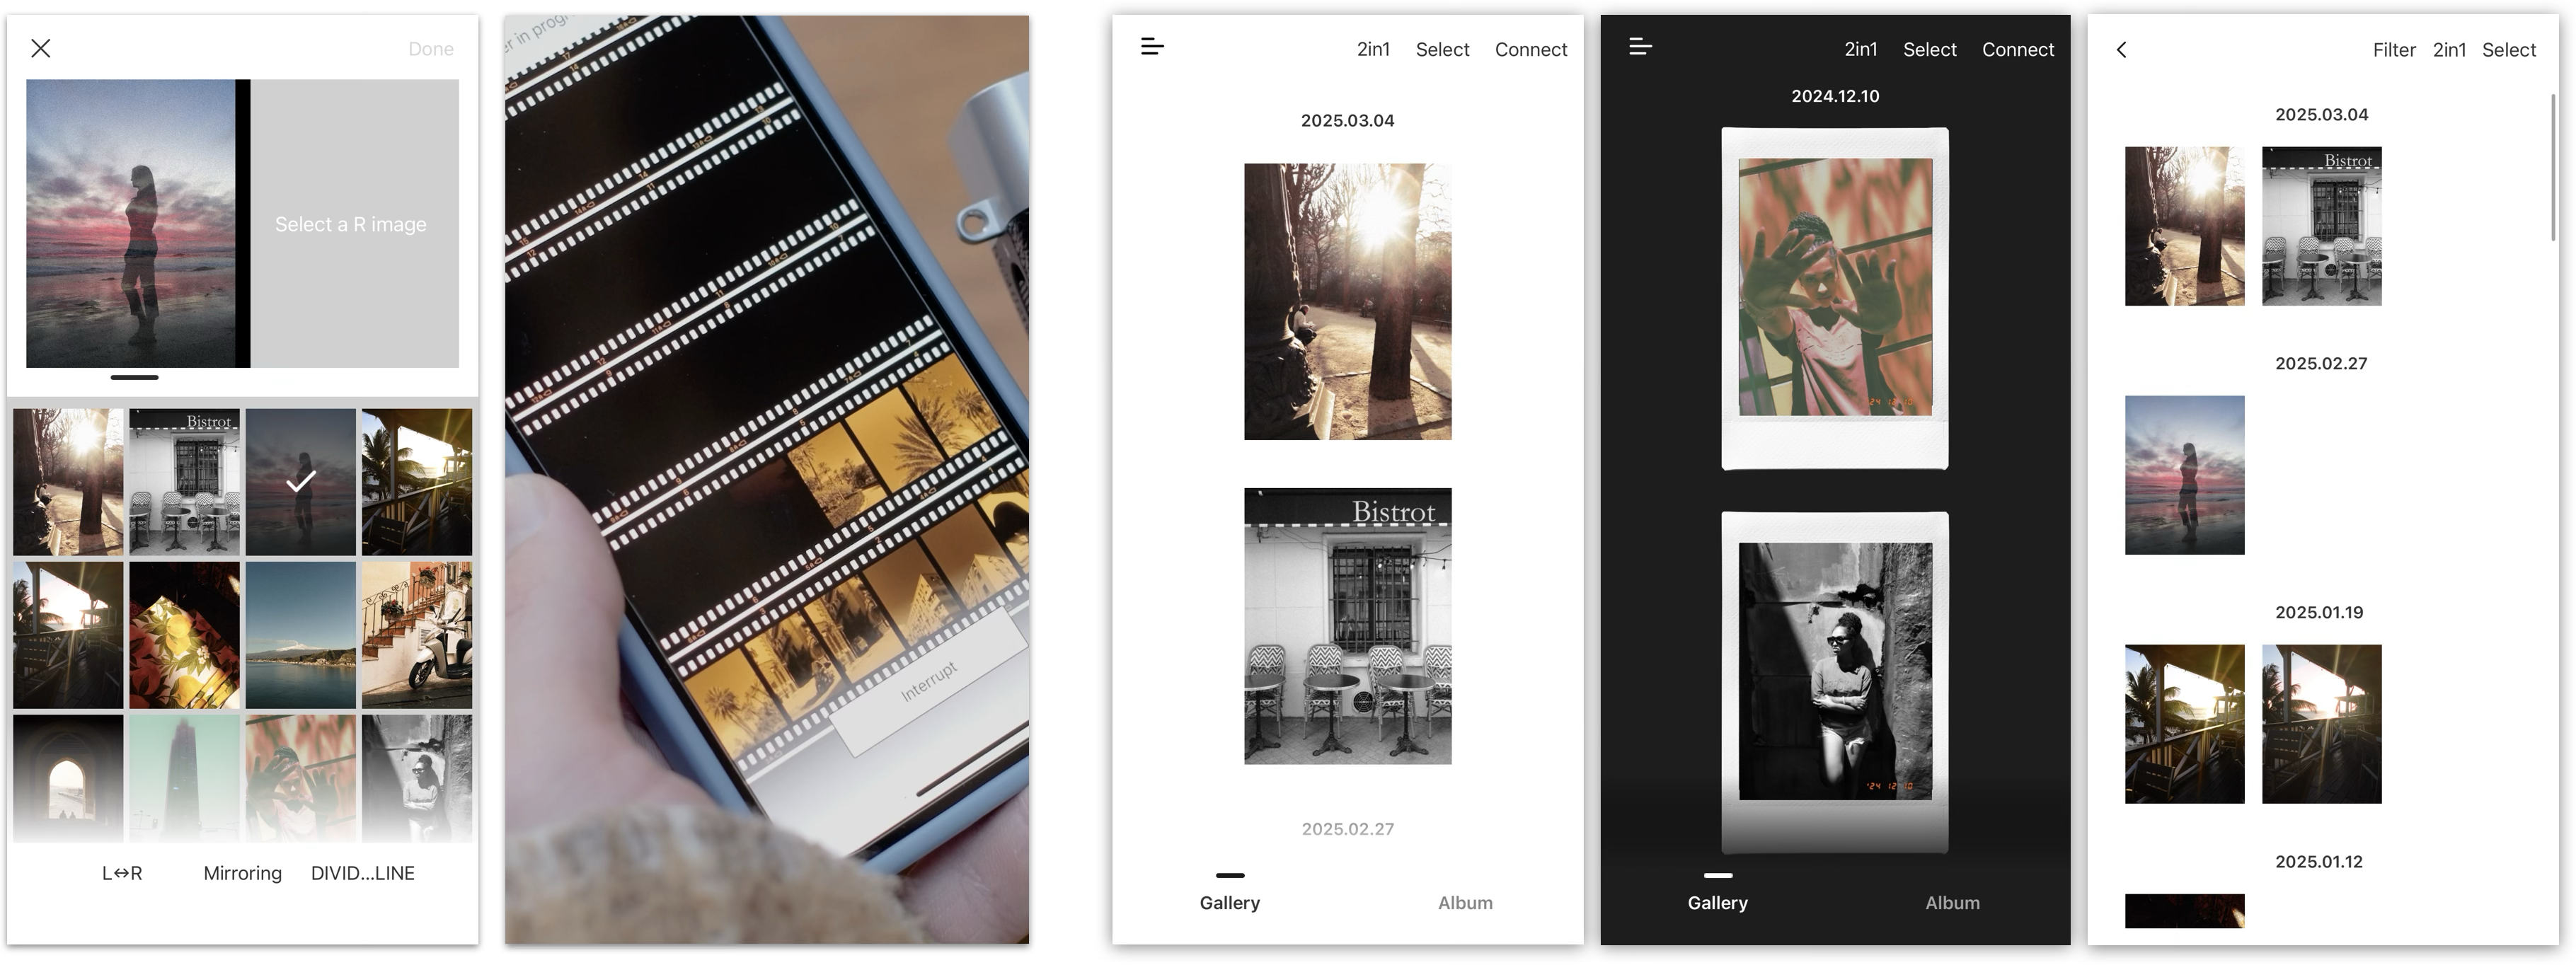Tap the left sunset silhouette preview image
Image resolution: width=2576 pixels, height=965 pixels.
click(x=130, y=224)
